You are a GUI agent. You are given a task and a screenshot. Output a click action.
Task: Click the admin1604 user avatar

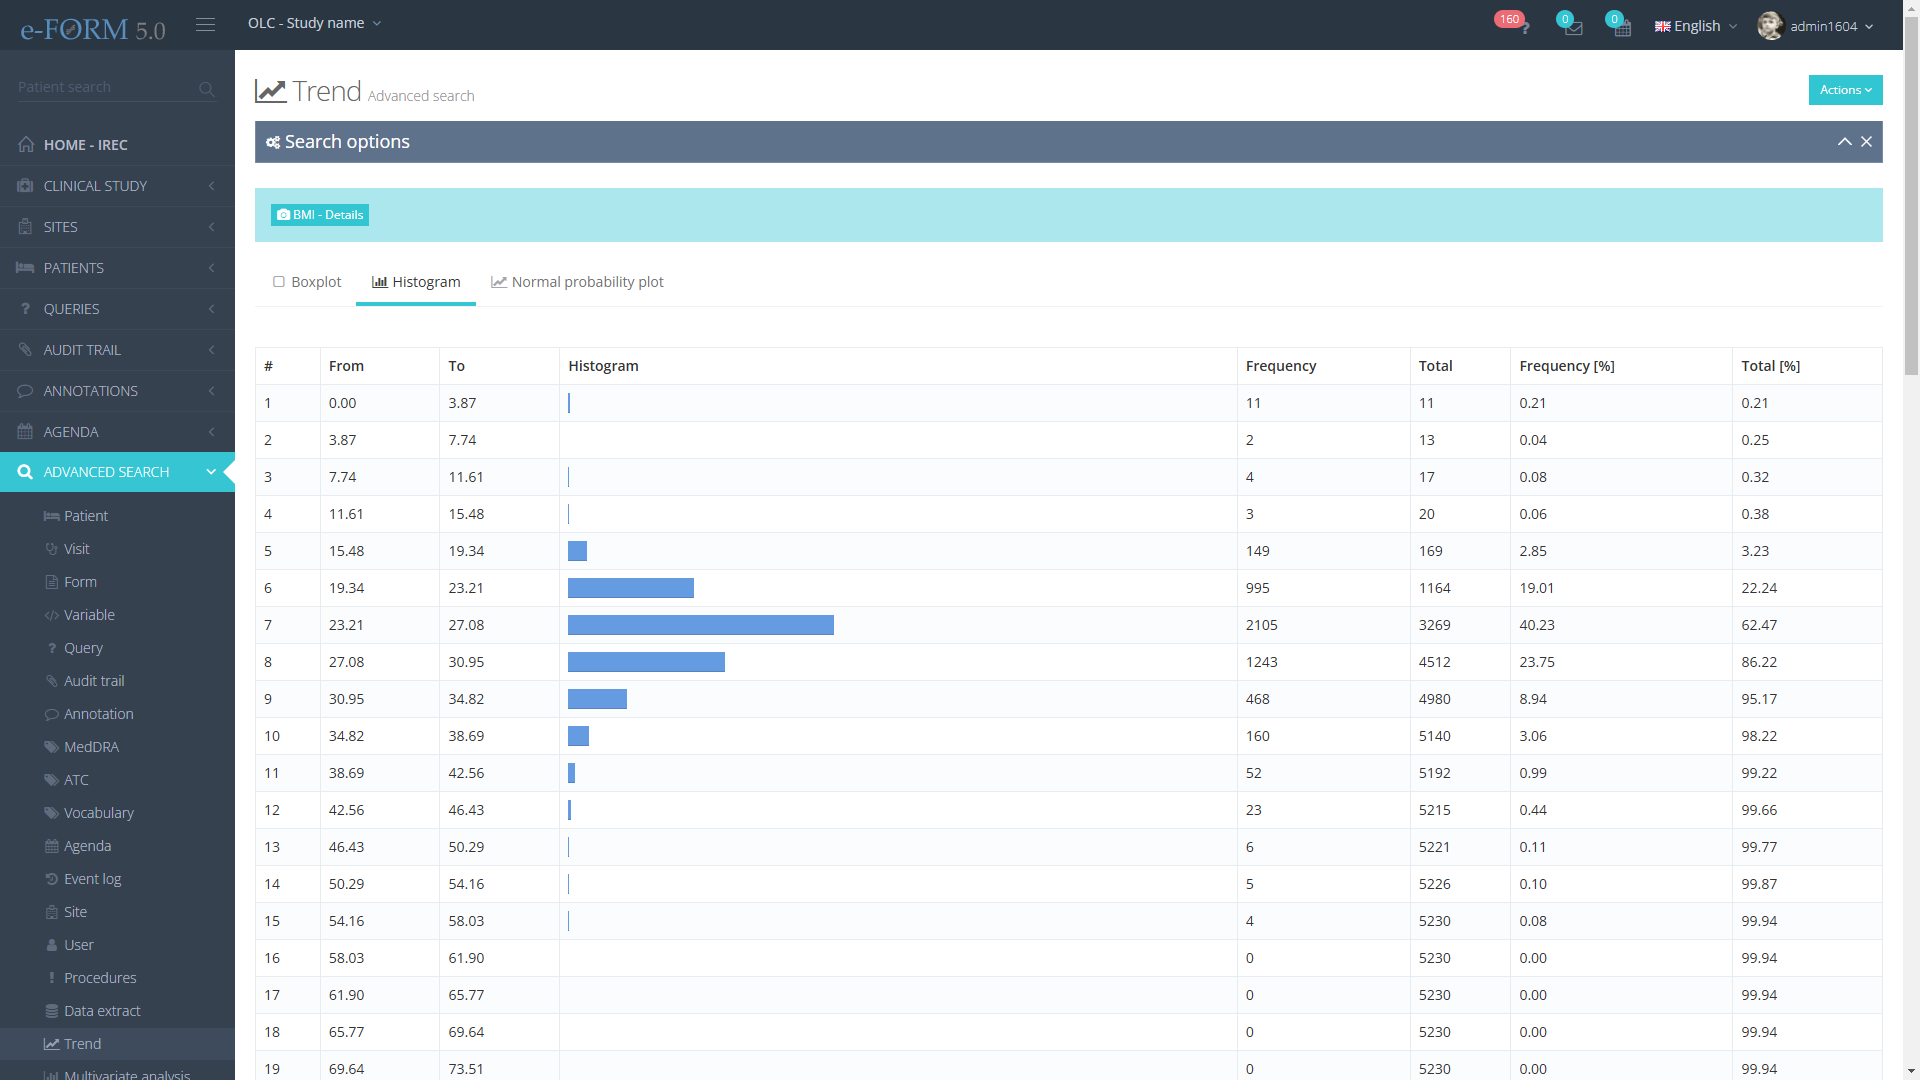tap(1770, 26)
